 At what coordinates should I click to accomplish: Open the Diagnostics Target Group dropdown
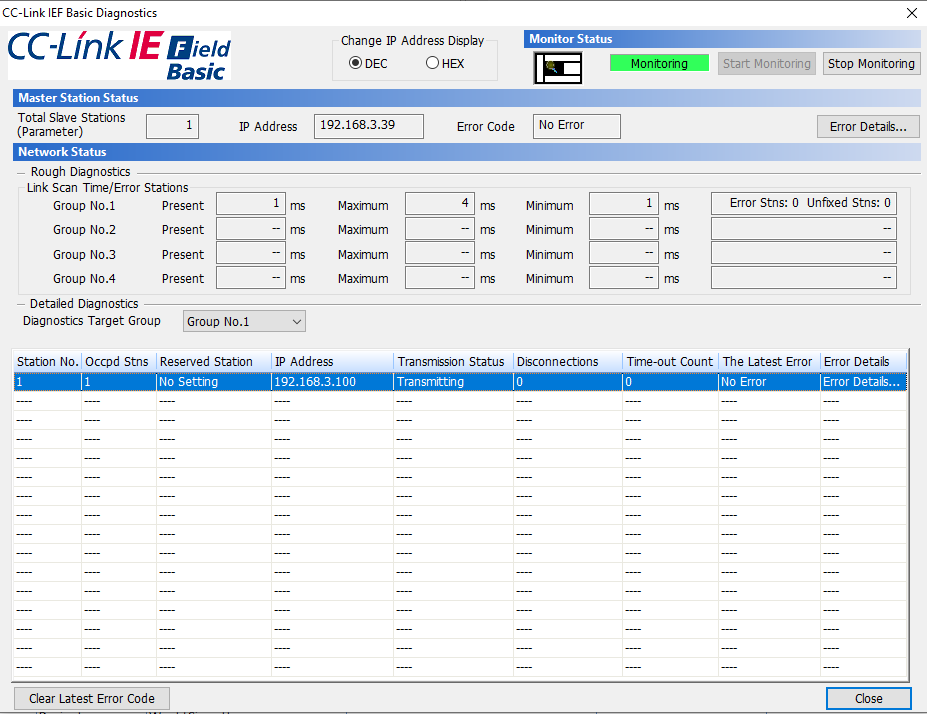point(244,322)
